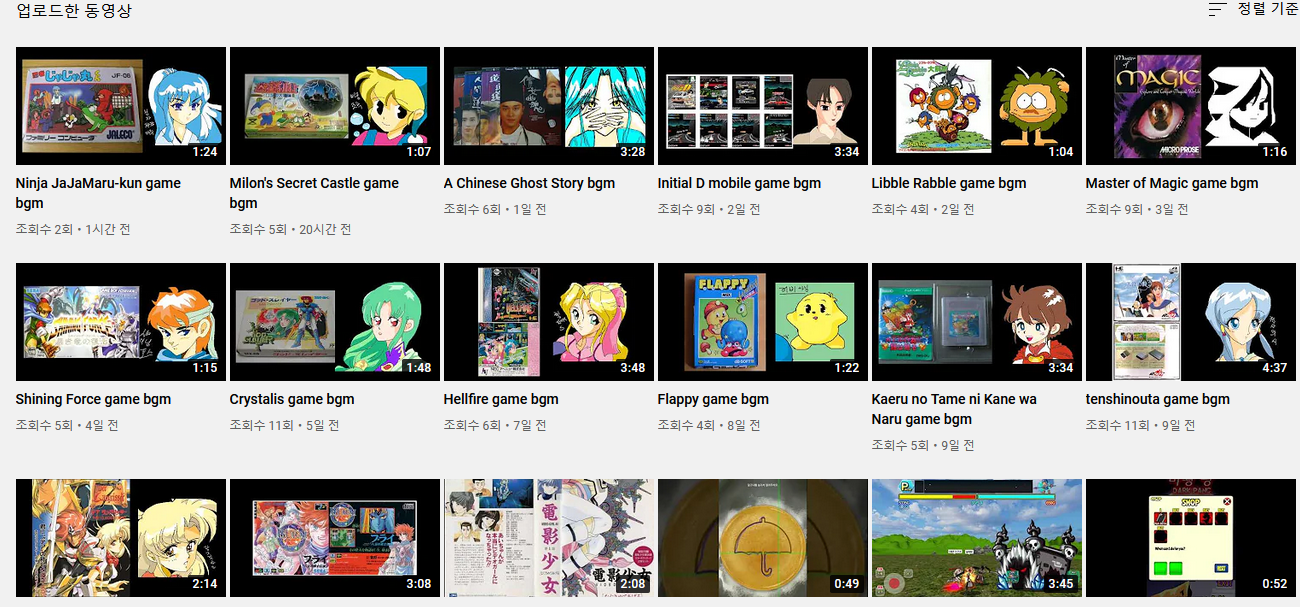
Task: Open Milon's Secret Castle game bgm thumbnail
Action: point(335,106)
